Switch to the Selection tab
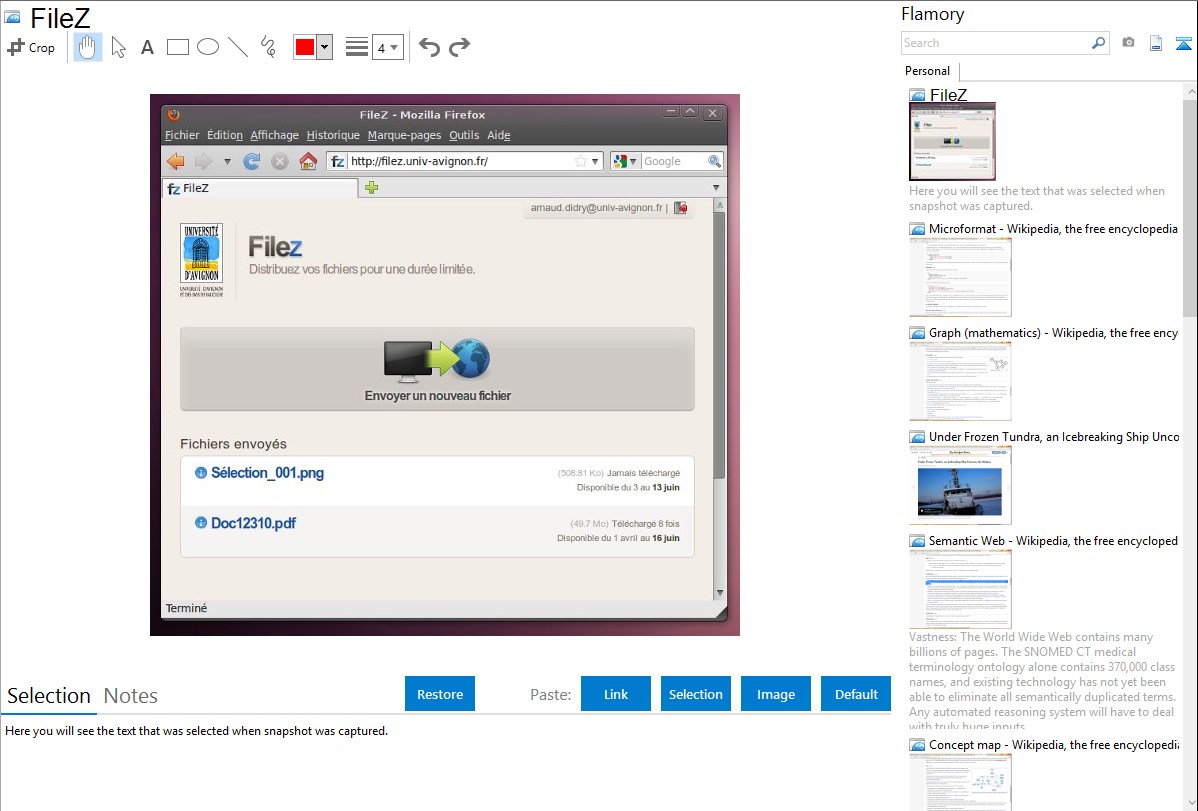The width and height of the screenshot is (1198, 811). [49, 696]
